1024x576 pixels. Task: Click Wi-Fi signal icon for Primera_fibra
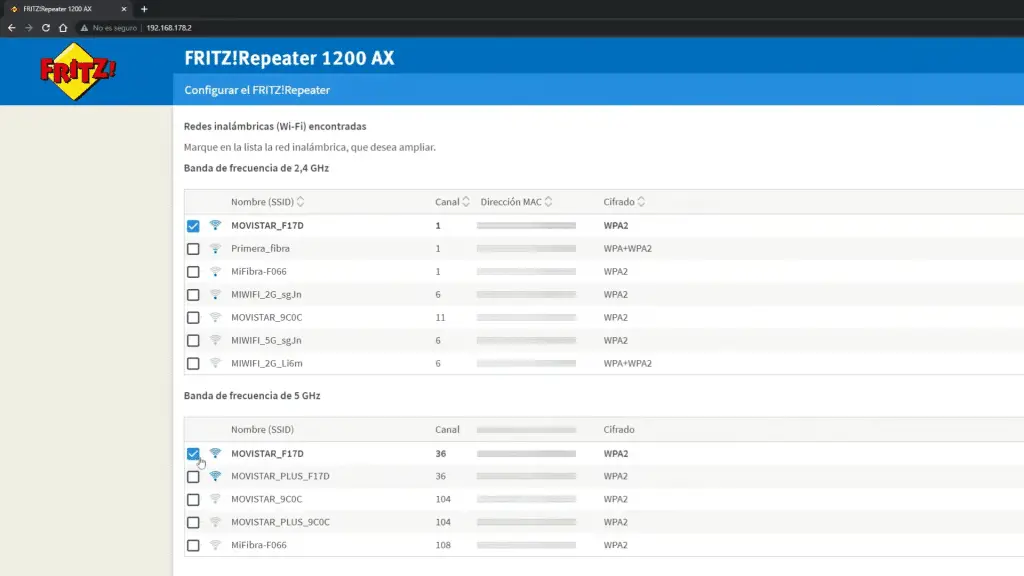pos(215,248)
